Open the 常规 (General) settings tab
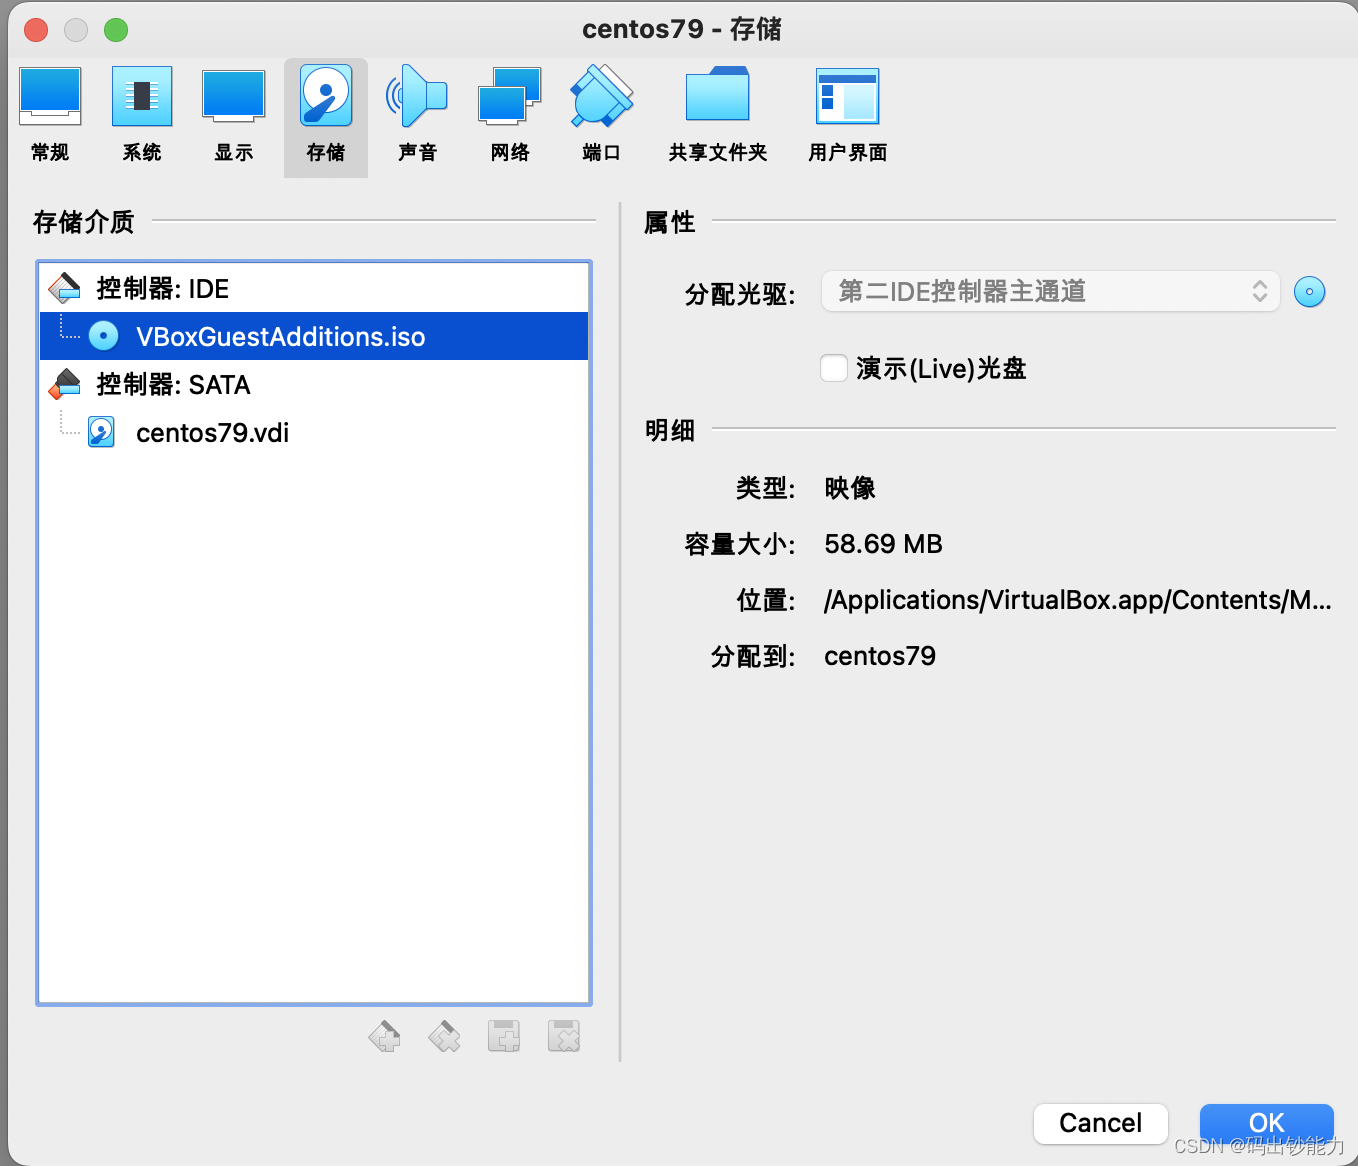Viewport: 1358px width, 1166px height. 50,116
